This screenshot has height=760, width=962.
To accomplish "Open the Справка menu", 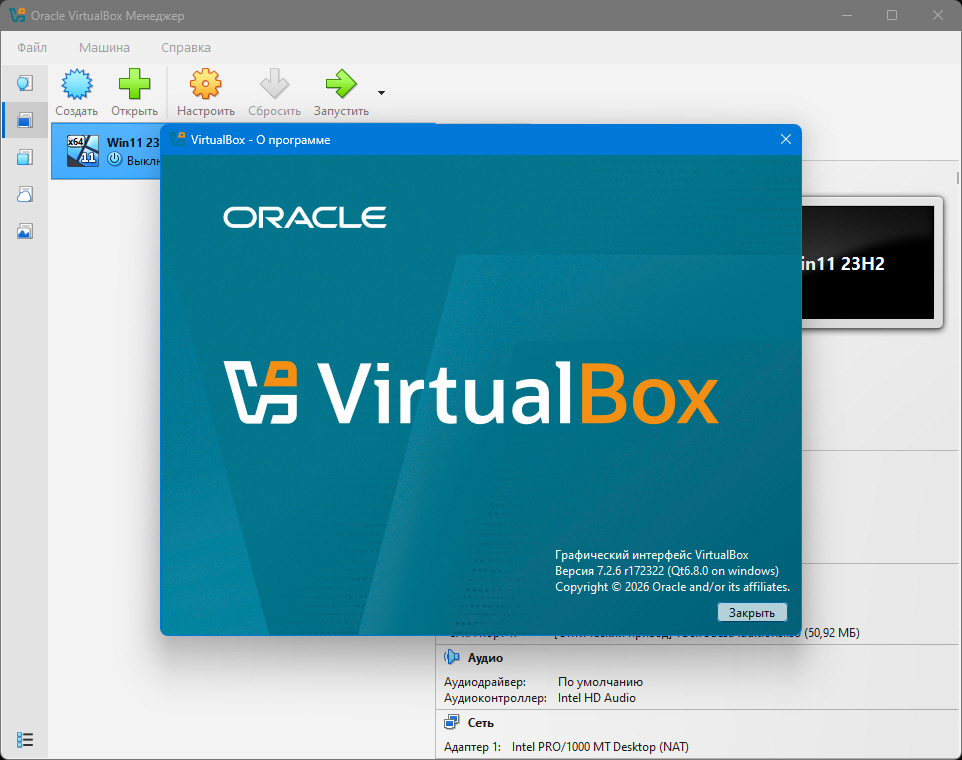I will pos(185,47).
